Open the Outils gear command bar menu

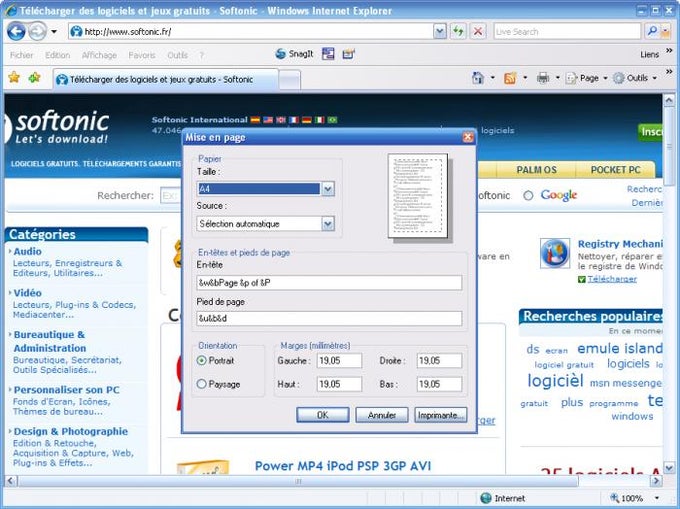pyautogui.click(x=635, y=78)
